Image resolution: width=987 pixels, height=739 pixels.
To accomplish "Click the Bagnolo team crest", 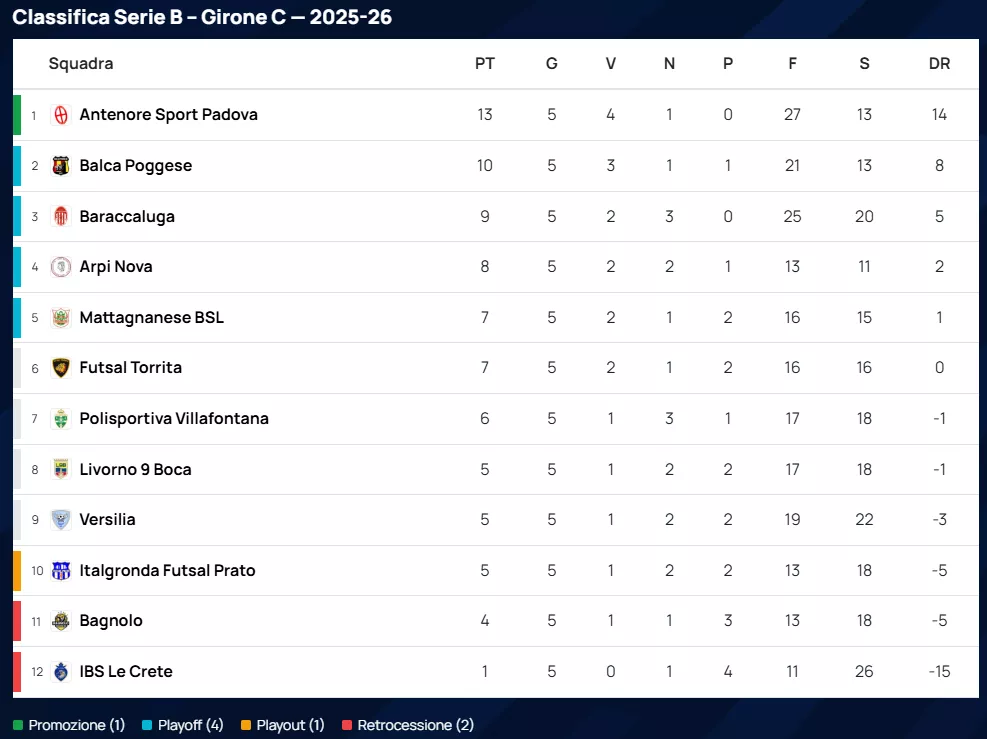I will (61, 621).
